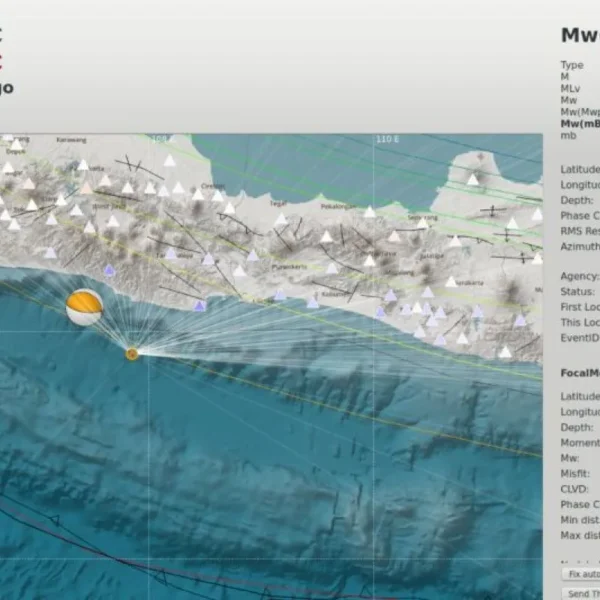The image size is (600, 600).
Task: Click the Agency label
Action: point(579,276)
